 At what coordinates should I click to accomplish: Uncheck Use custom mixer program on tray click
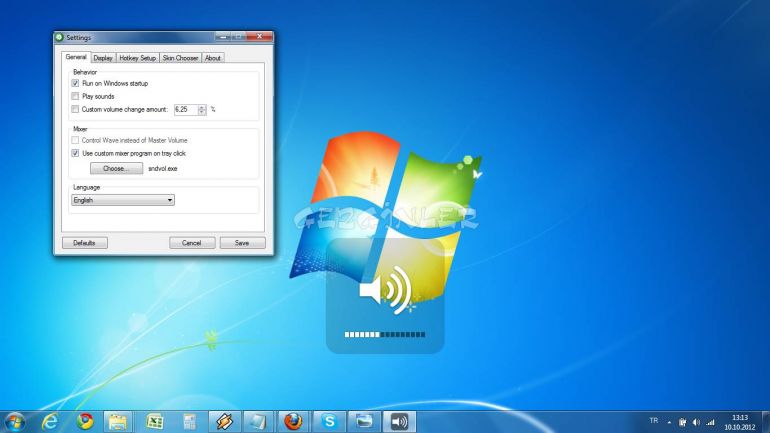75,153
